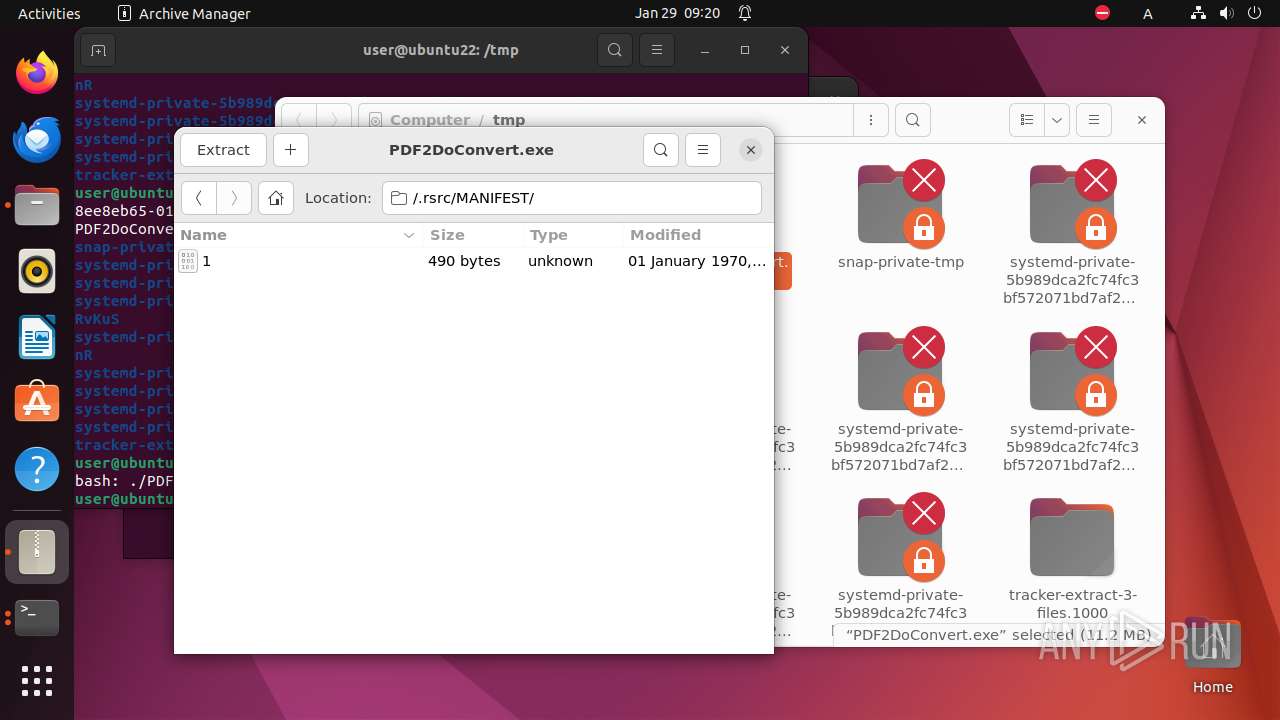1280x720 pixels.
Task: Click the tmp breadcrumb in Files
Action: click(509, 120)
